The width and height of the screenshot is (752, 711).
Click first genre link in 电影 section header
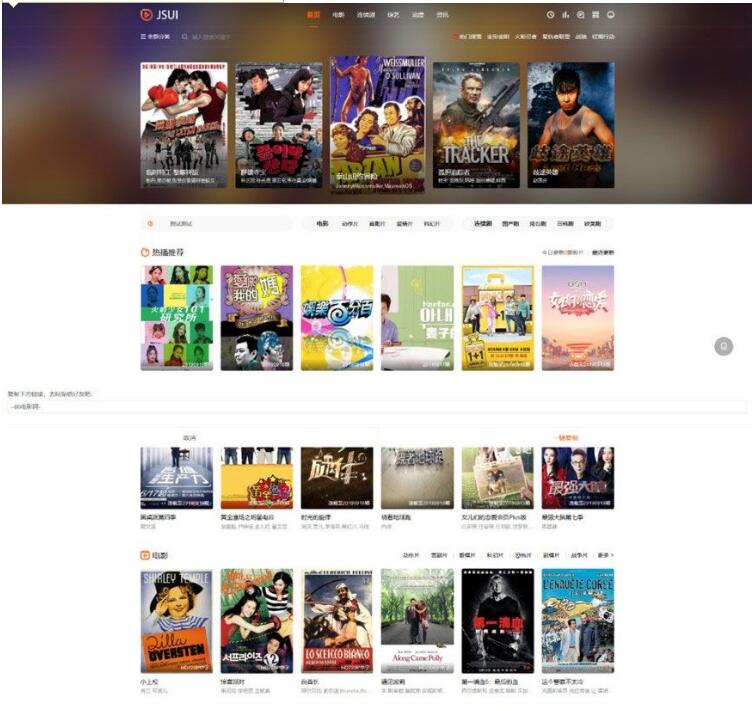pyautogui.click(x=411, y=555)
